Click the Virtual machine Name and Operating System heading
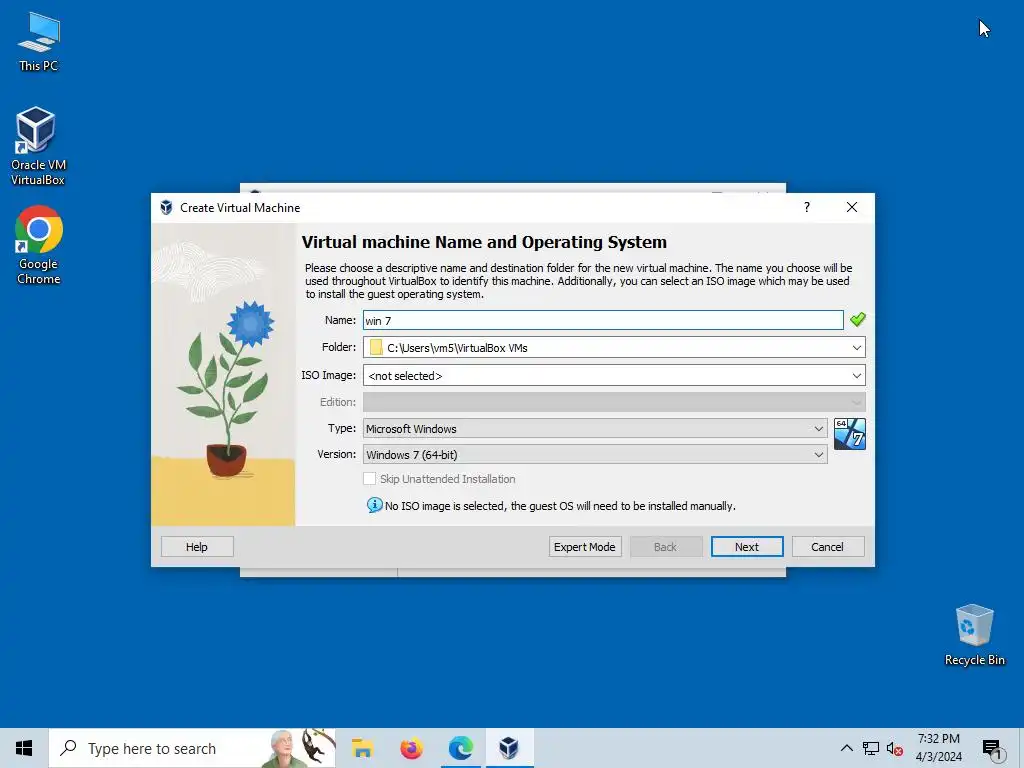The image size is (1024, 768). coord(484,242)
